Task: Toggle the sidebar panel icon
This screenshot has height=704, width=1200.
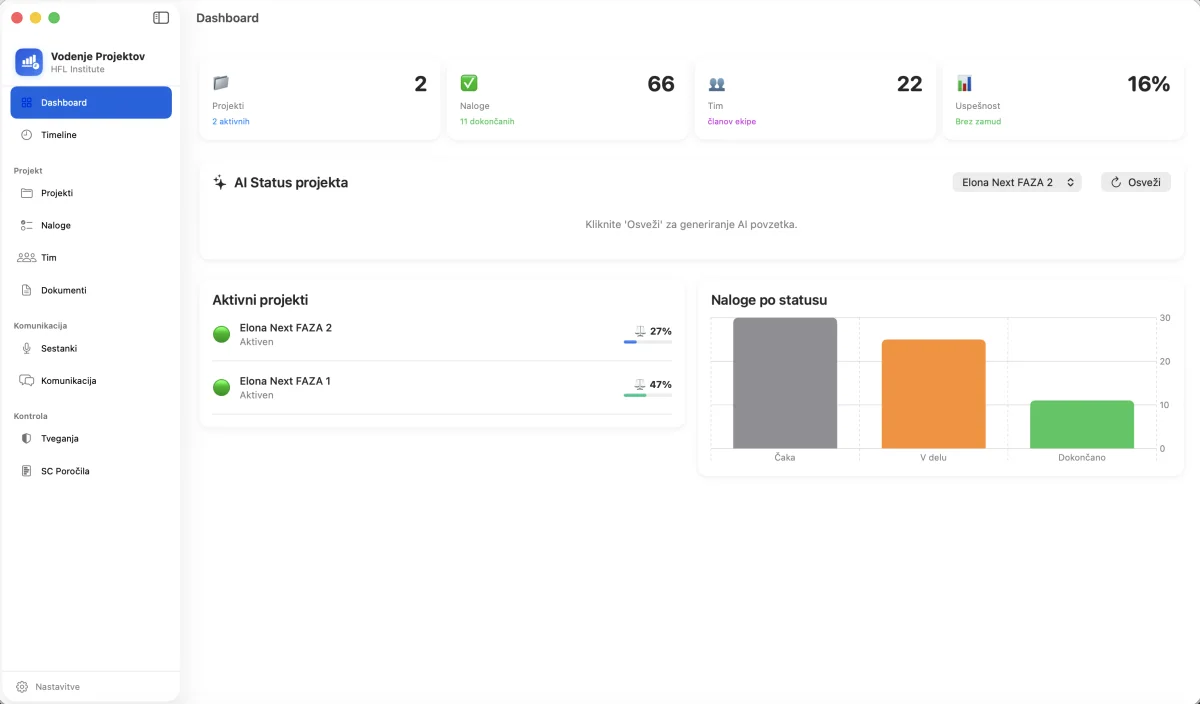Action: (161, 18)
